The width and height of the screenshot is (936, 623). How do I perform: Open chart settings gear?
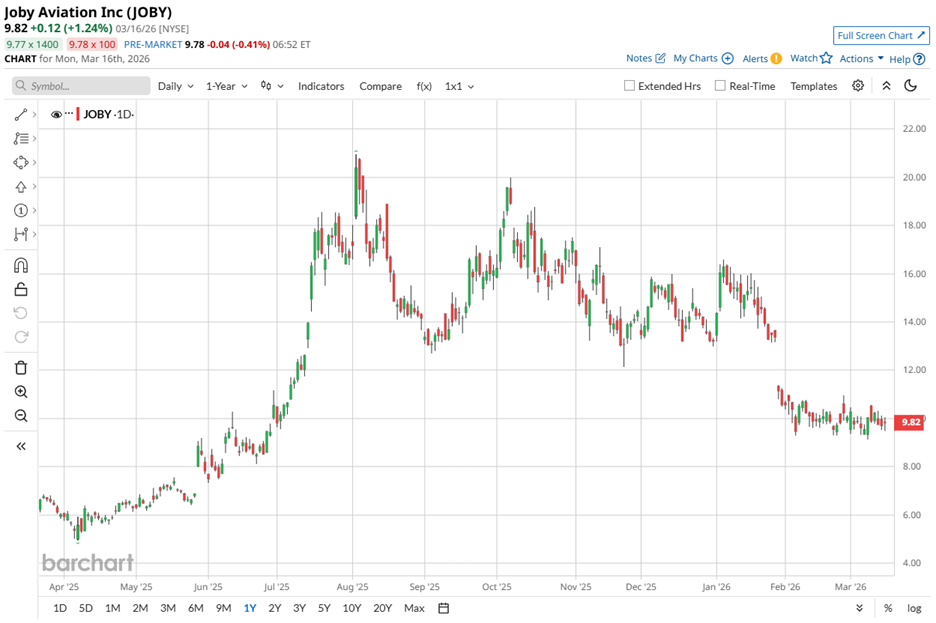858,85
